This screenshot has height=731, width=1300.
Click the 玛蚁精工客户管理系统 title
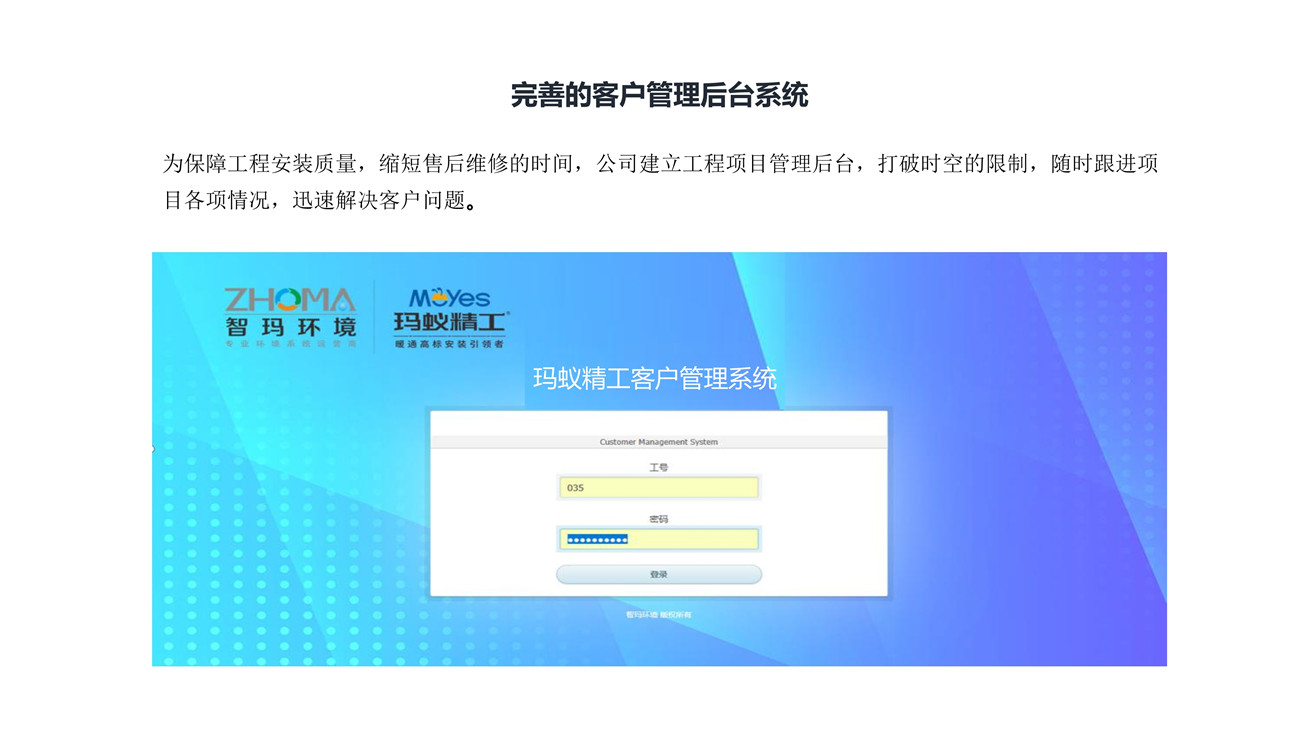click(x=655, y=379)
